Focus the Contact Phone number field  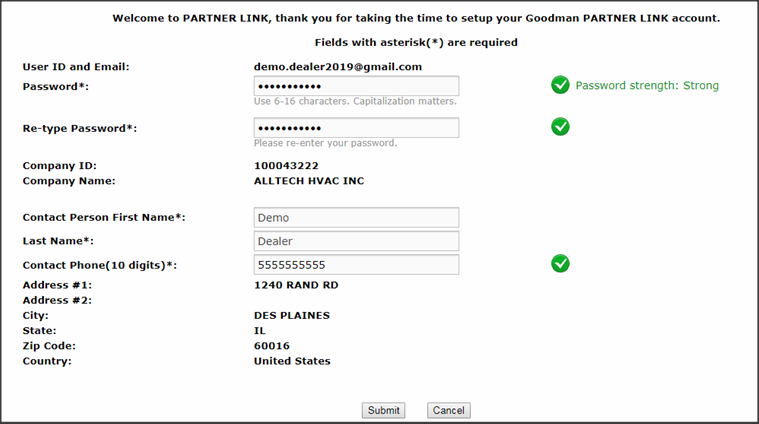(356, 265)
